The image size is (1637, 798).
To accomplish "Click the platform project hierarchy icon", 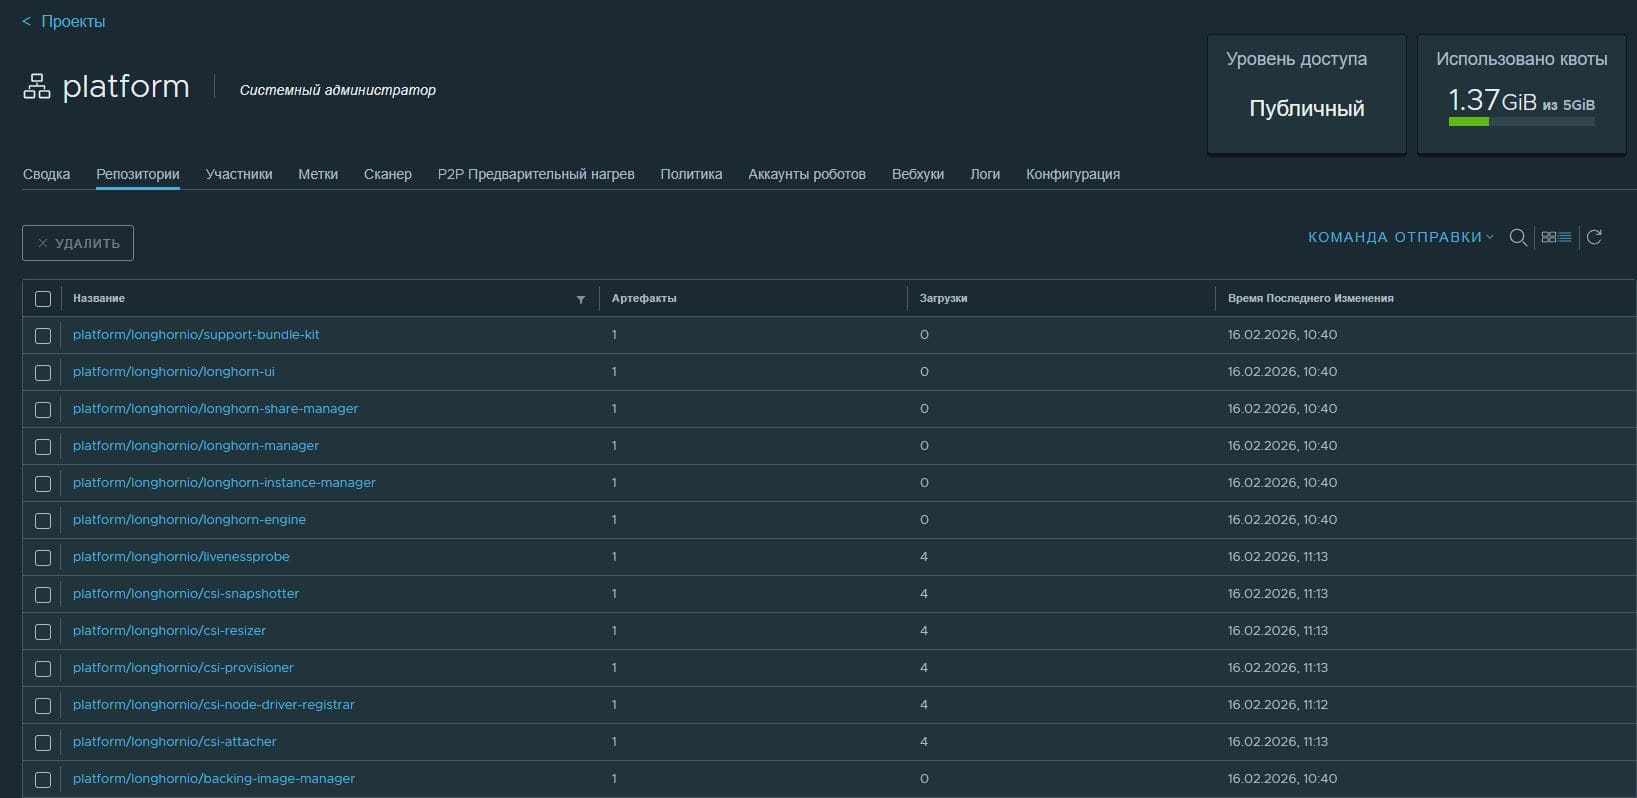I will pos(37,87).
